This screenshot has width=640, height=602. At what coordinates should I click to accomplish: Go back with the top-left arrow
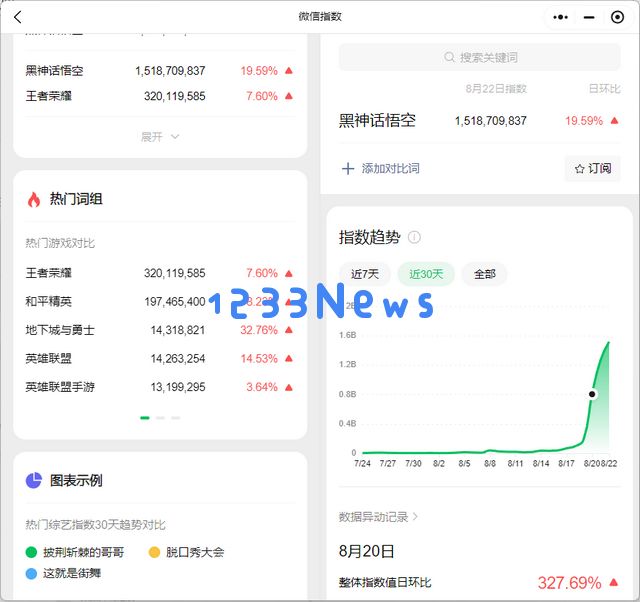point(17,17)
